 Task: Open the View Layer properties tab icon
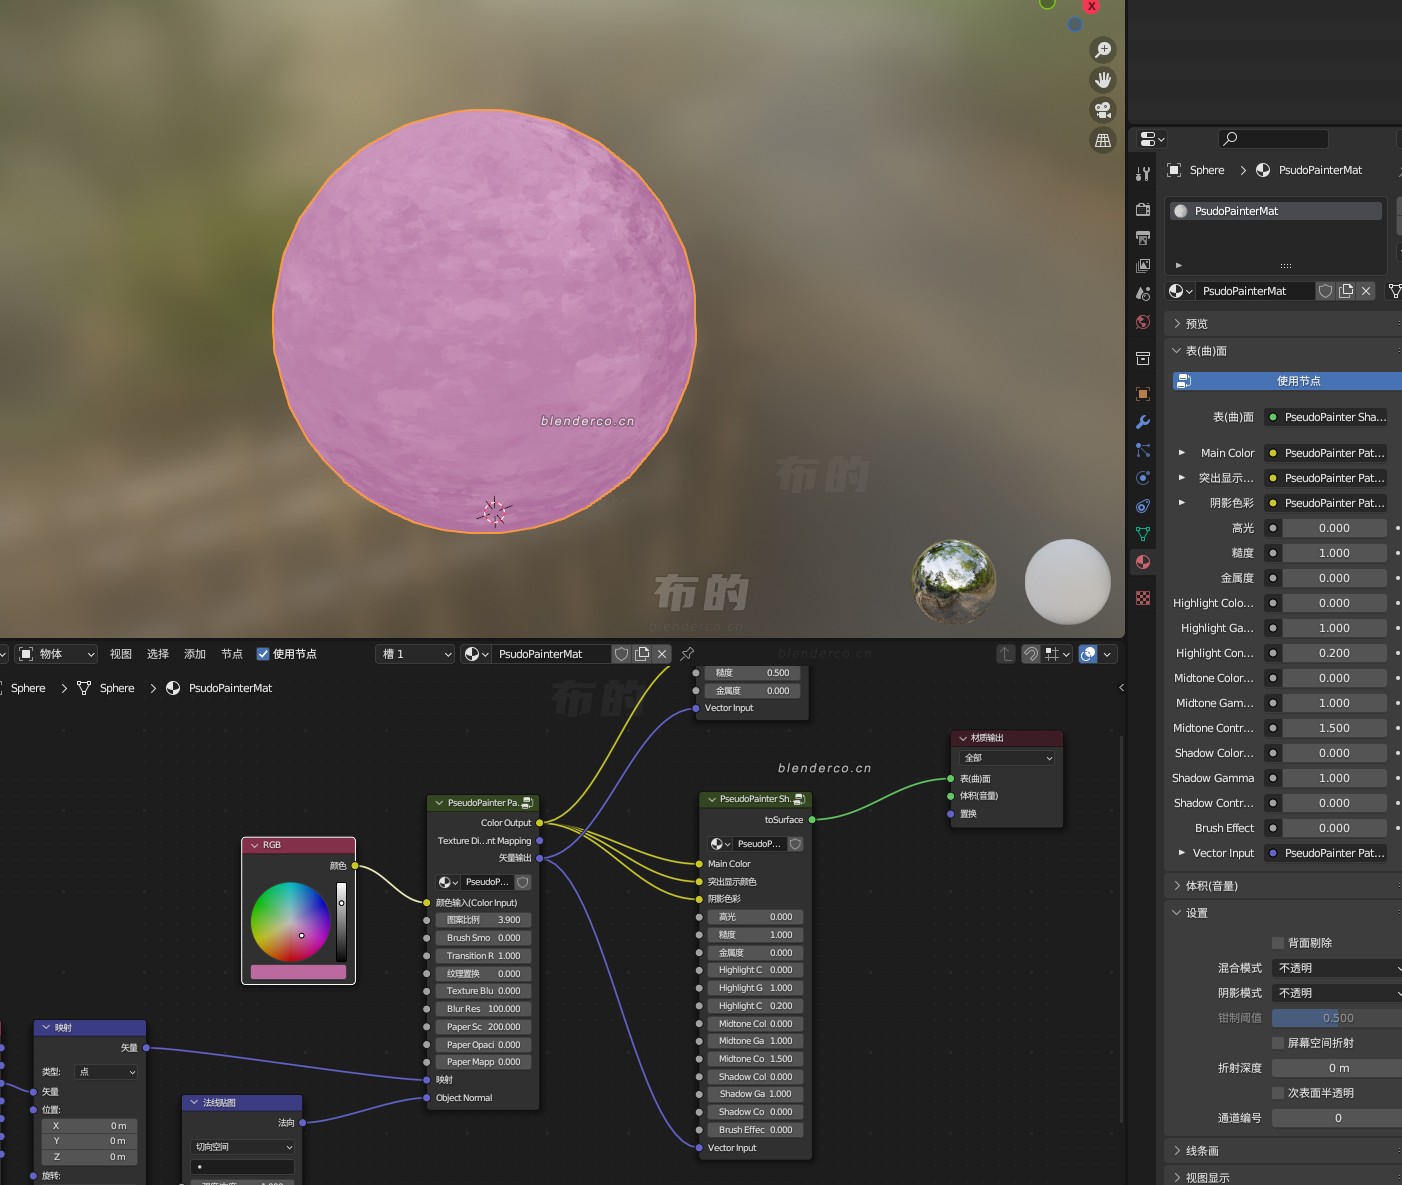(1143, 266)
